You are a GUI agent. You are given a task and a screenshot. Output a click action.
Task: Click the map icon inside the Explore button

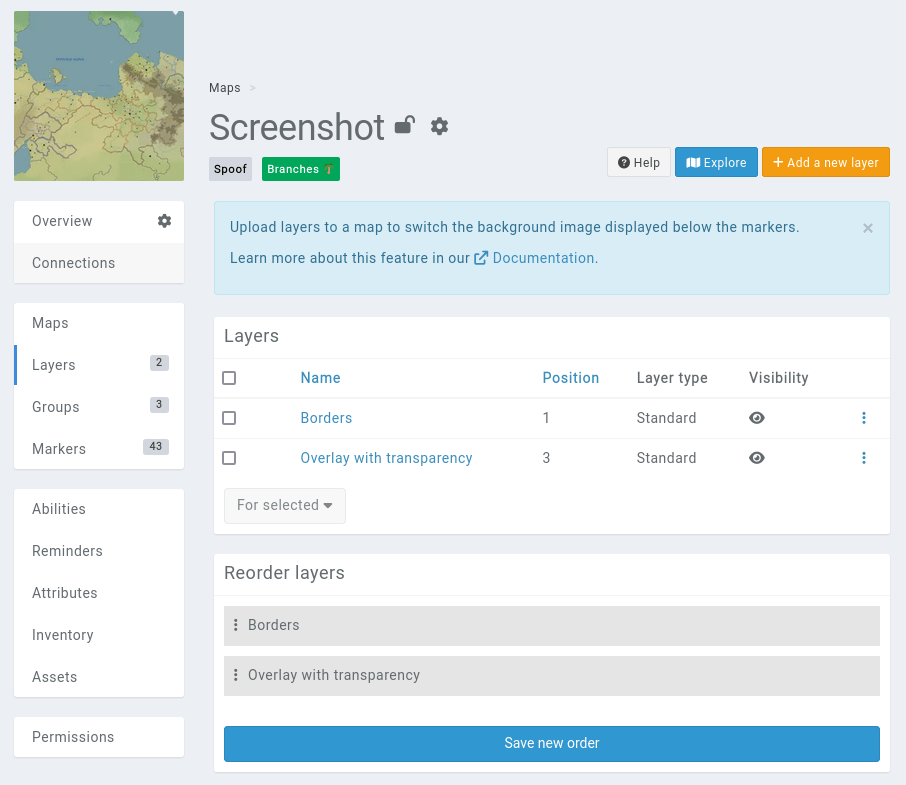point(692,162)
